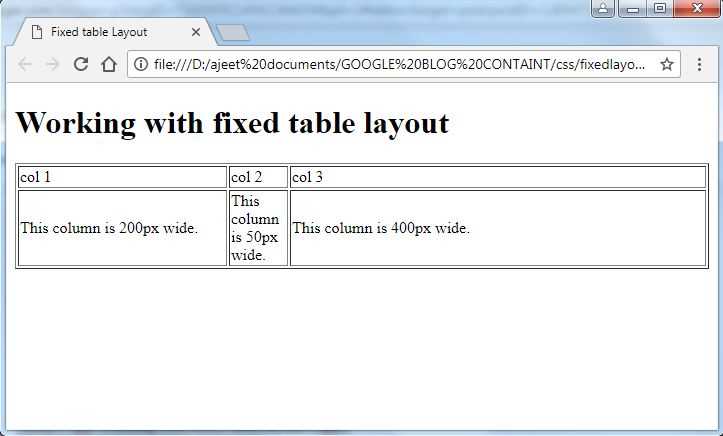This screenshot has height=436, width=723.
Task: Open a new tab button
Action: [233, 33]
